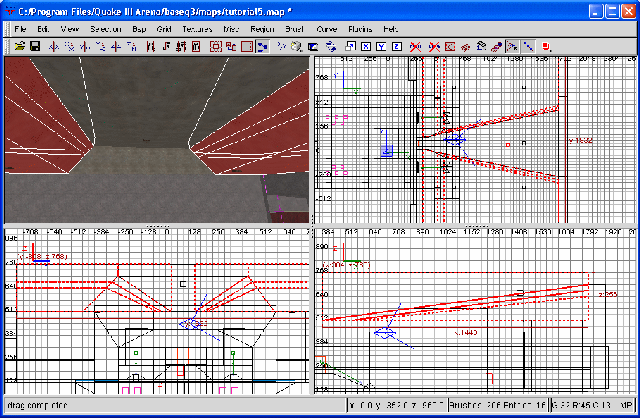
Task: Click the Select touching icon
Action: coord(166,47)
